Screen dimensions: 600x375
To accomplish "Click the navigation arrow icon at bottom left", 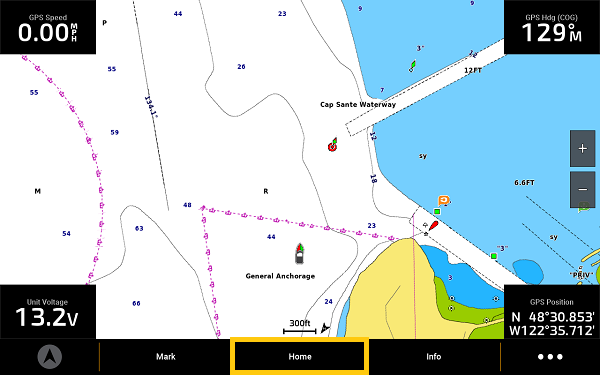I will (50, 357).
